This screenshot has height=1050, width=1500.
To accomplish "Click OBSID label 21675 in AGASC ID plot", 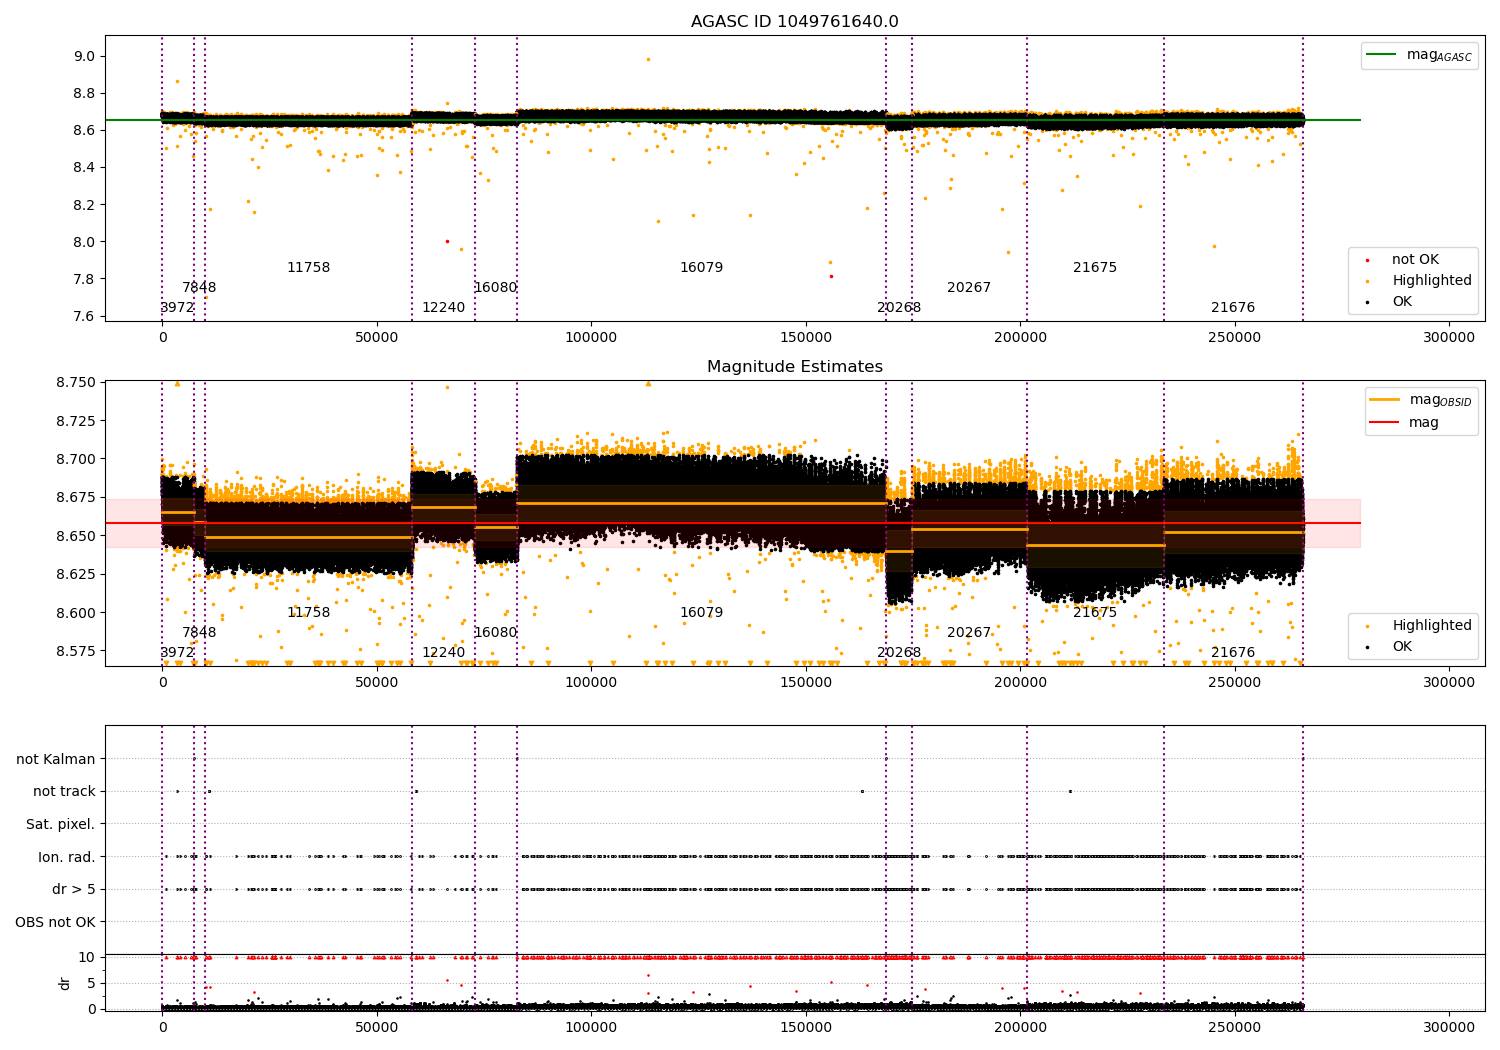I will click(x=1095, y=268).
